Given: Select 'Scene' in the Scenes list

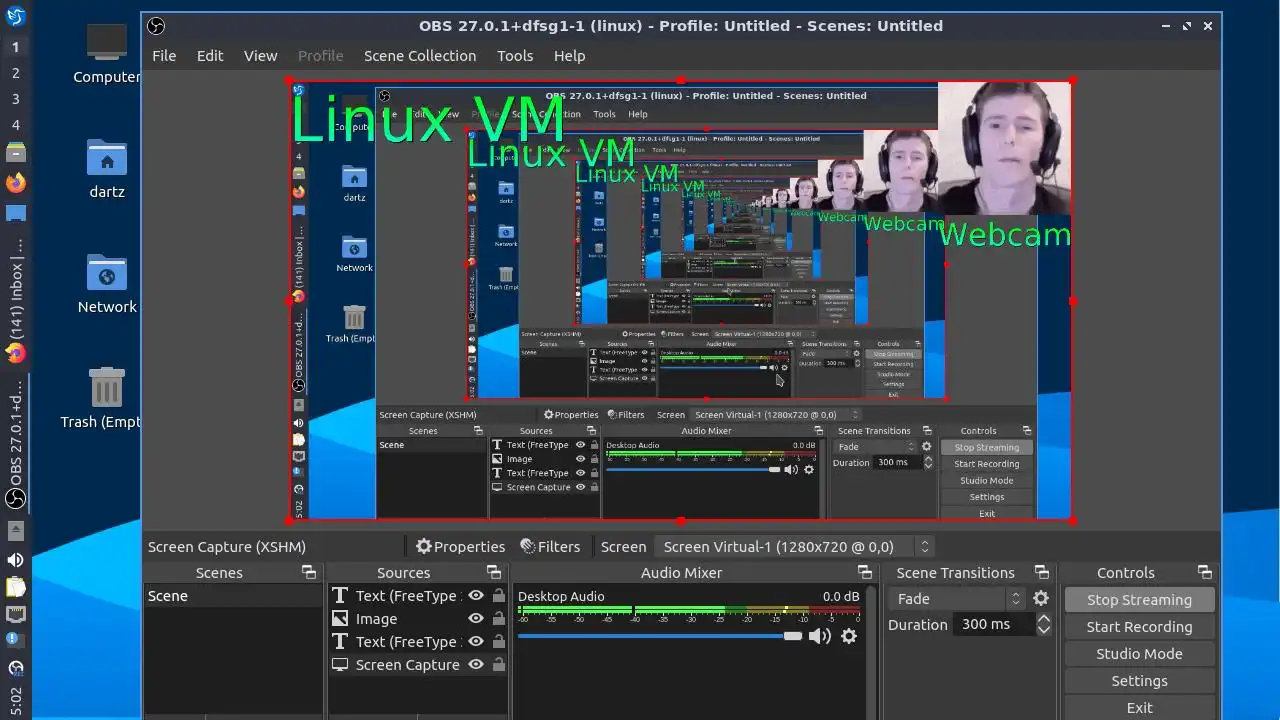Looking at the screenshot, I should click(x=233, y=595).
